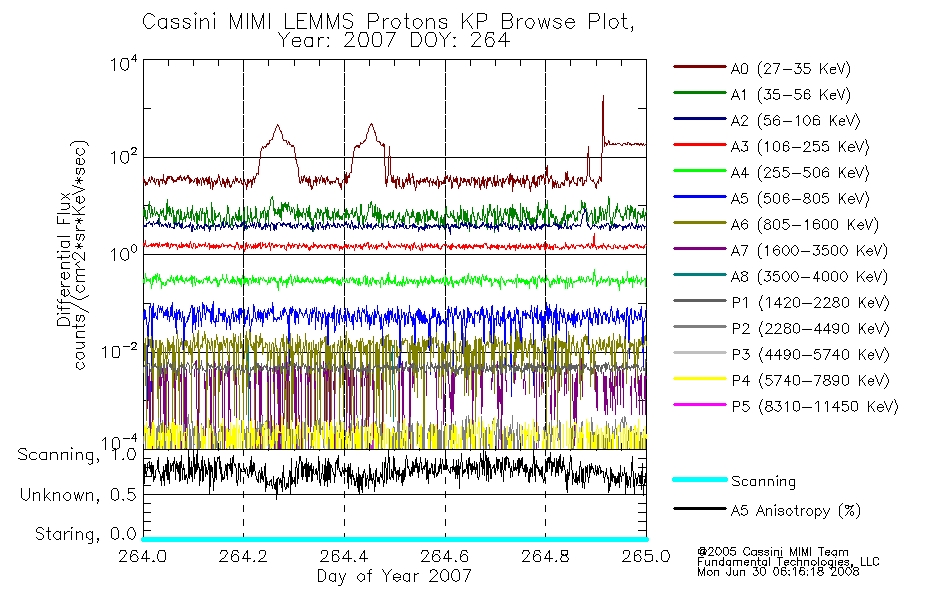Click the navy A2 legend line
950x600 pixels.
pyautogui.click(x=699, y=119)
